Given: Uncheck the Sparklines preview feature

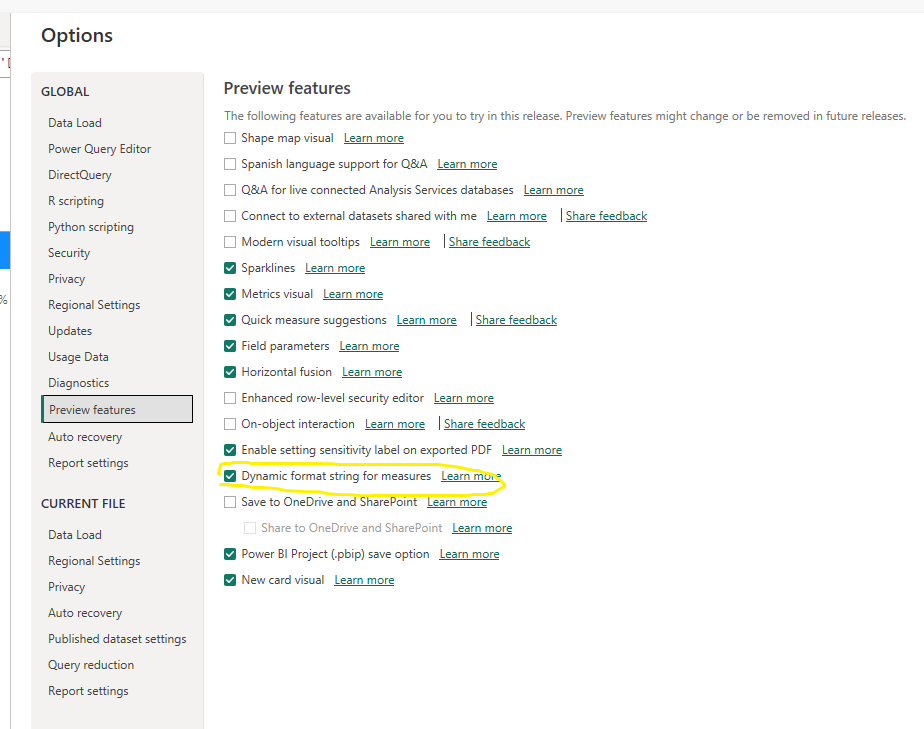Looking at the screenshot, I should (x=230, y=268).
